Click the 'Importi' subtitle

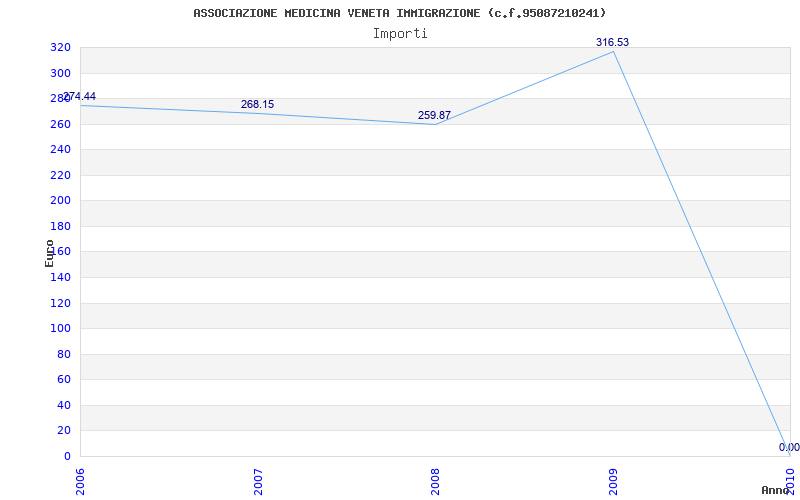[x=400, y=34]
